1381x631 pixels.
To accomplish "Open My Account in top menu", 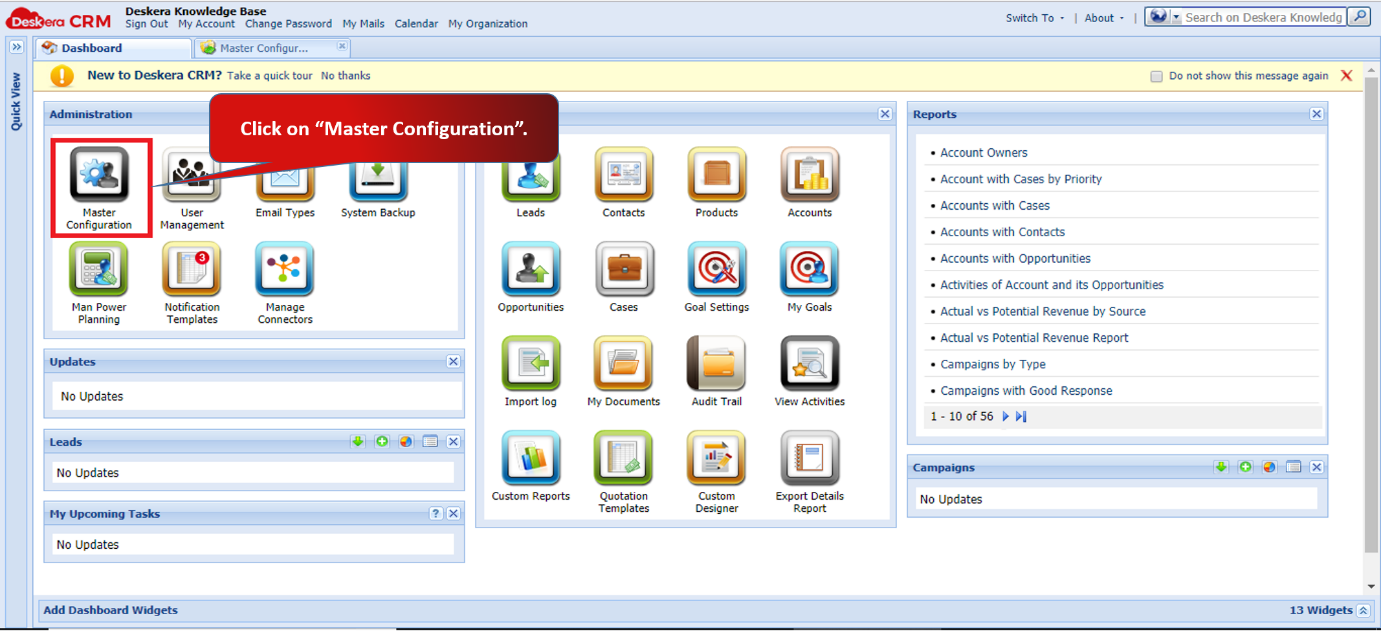I will coord(207,24).
